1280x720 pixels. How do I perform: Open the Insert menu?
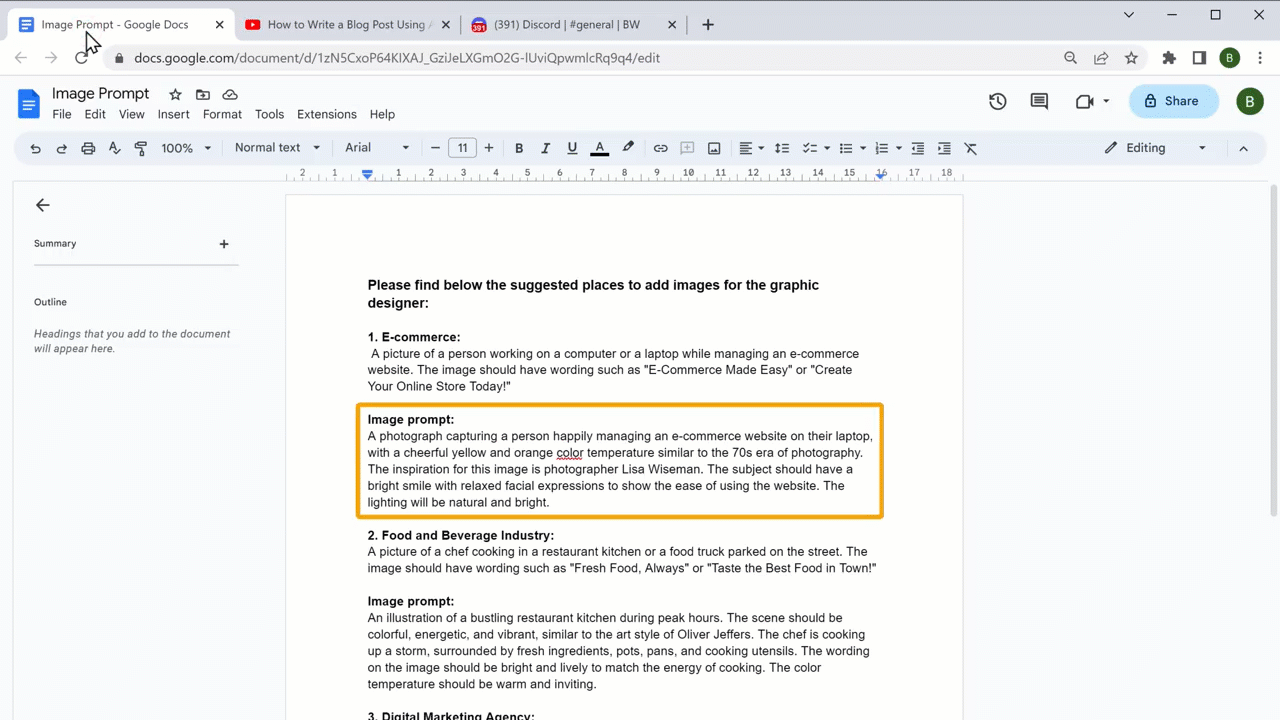pos(174,114)
